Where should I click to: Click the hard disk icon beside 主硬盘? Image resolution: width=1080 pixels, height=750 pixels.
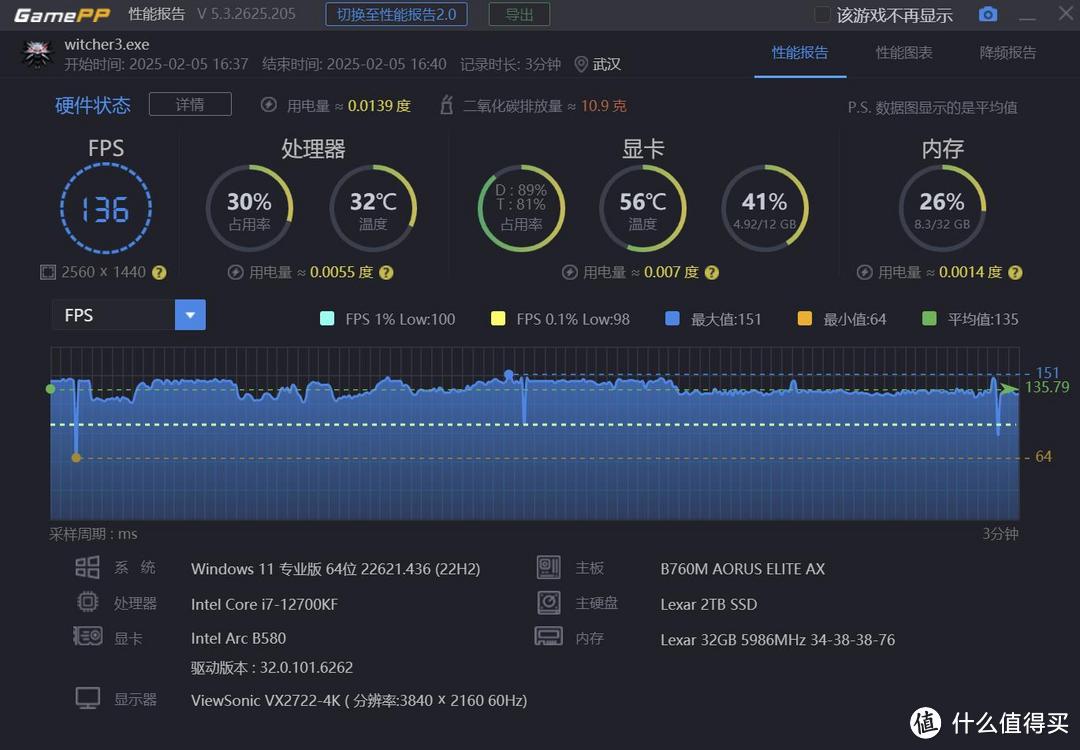click(548, 603)
